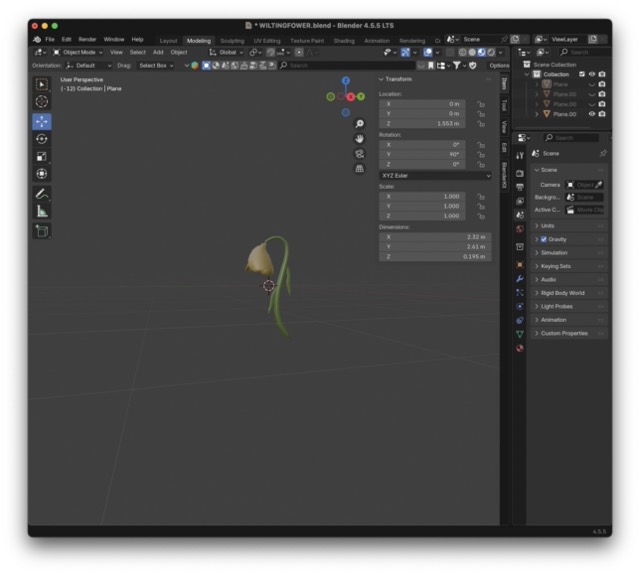Toggle the lock on Location X
The width and height of the screenshot is (640, 574).
pyautogui.click(x=481, y=103)
